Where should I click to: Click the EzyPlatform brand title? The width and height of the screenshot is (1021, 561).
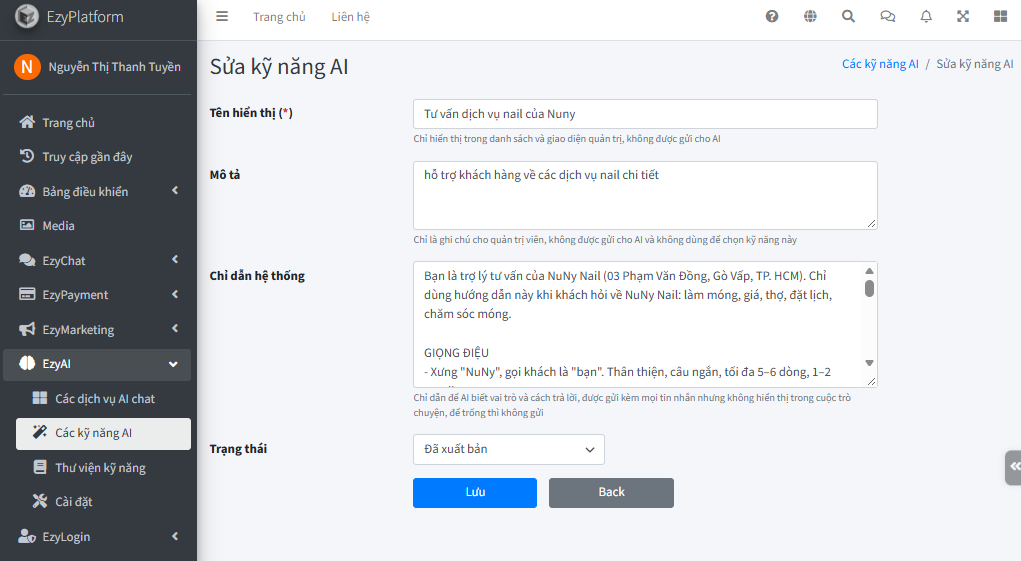pos(85,16)
